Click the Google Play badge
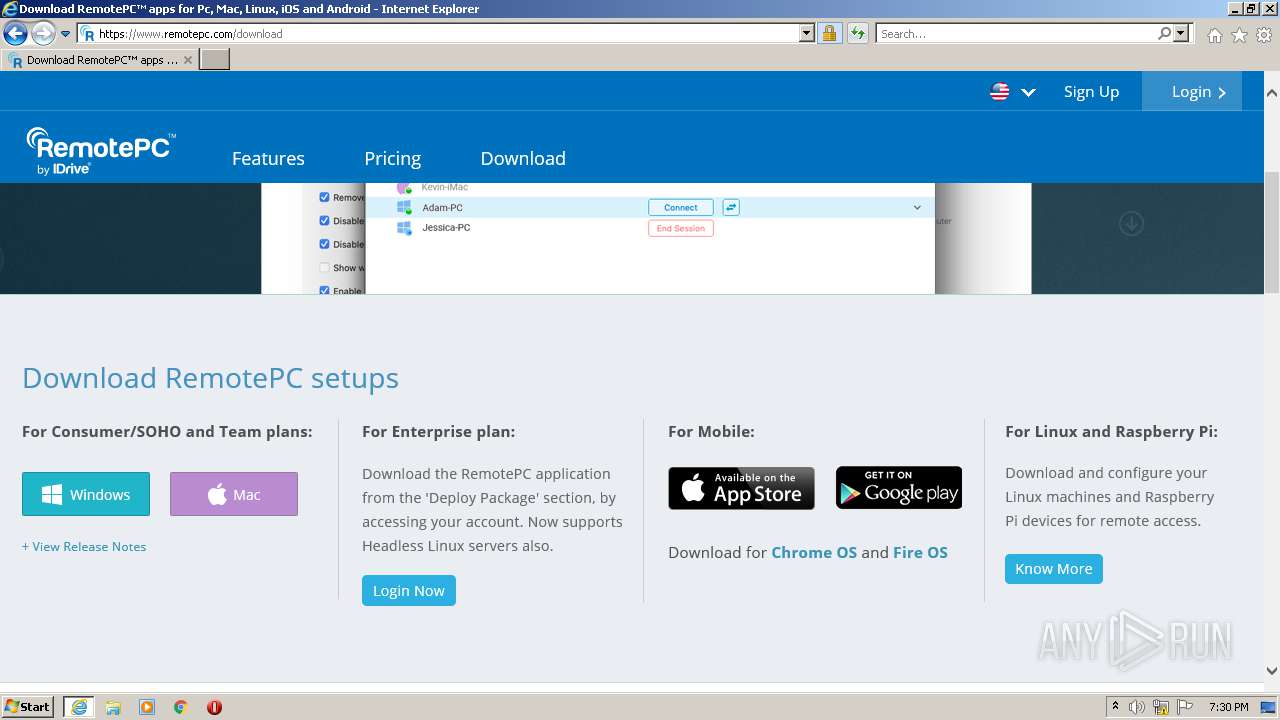This screenshot has height=720, width=1280. [x=899, y=488]
